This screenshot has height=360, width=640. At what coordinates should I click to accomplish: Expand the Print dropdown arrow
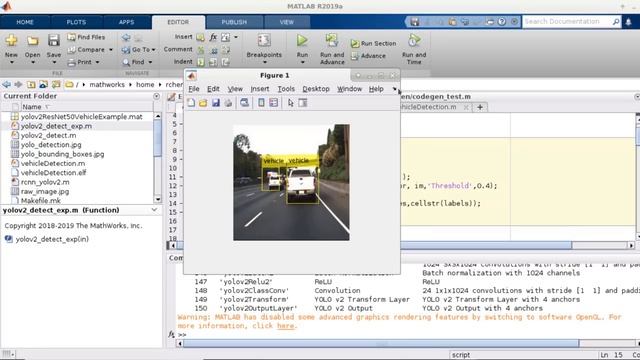point(97,62)
